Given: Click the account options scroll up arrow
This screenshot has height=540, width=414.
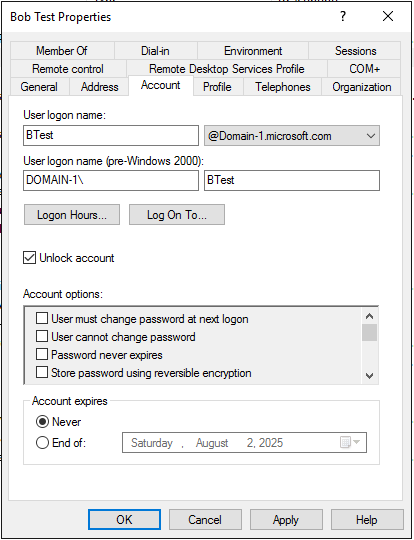Looking at the screenshot, I should pos(370,316).
